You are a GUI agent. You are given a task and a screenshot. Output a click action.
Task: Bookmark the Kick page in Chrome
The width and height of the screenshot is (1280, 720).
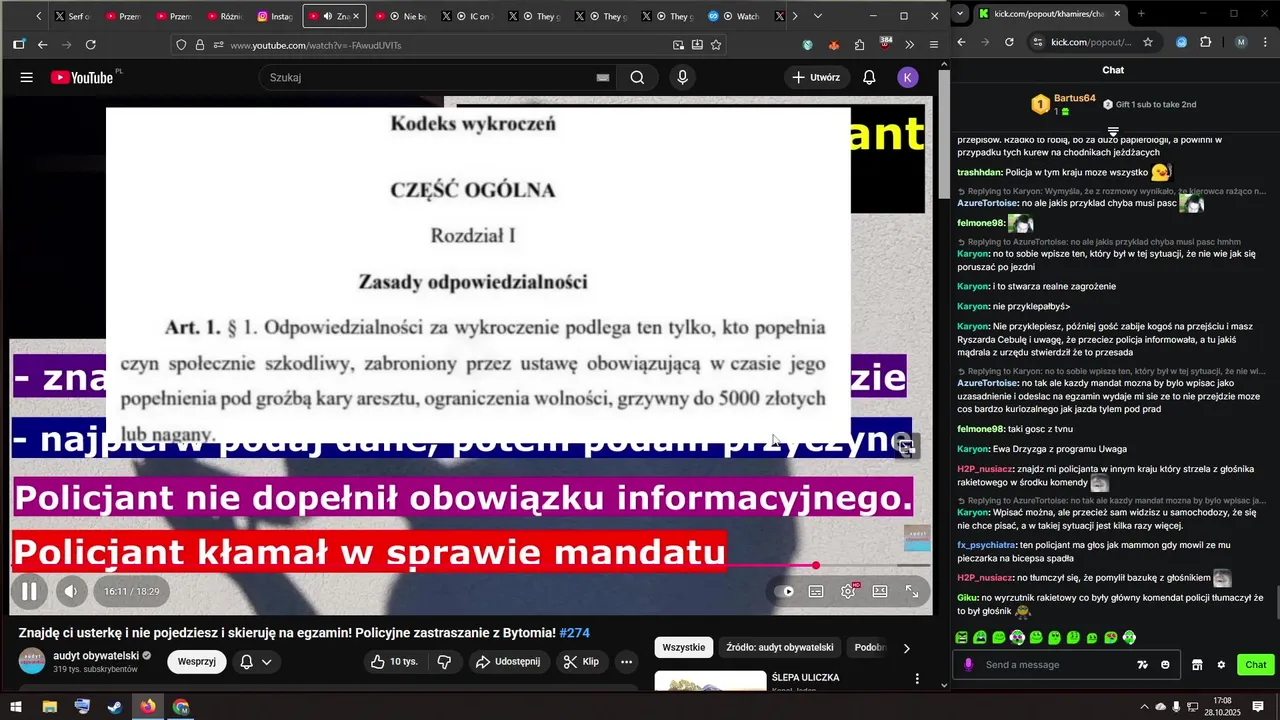click(1148, 42)
